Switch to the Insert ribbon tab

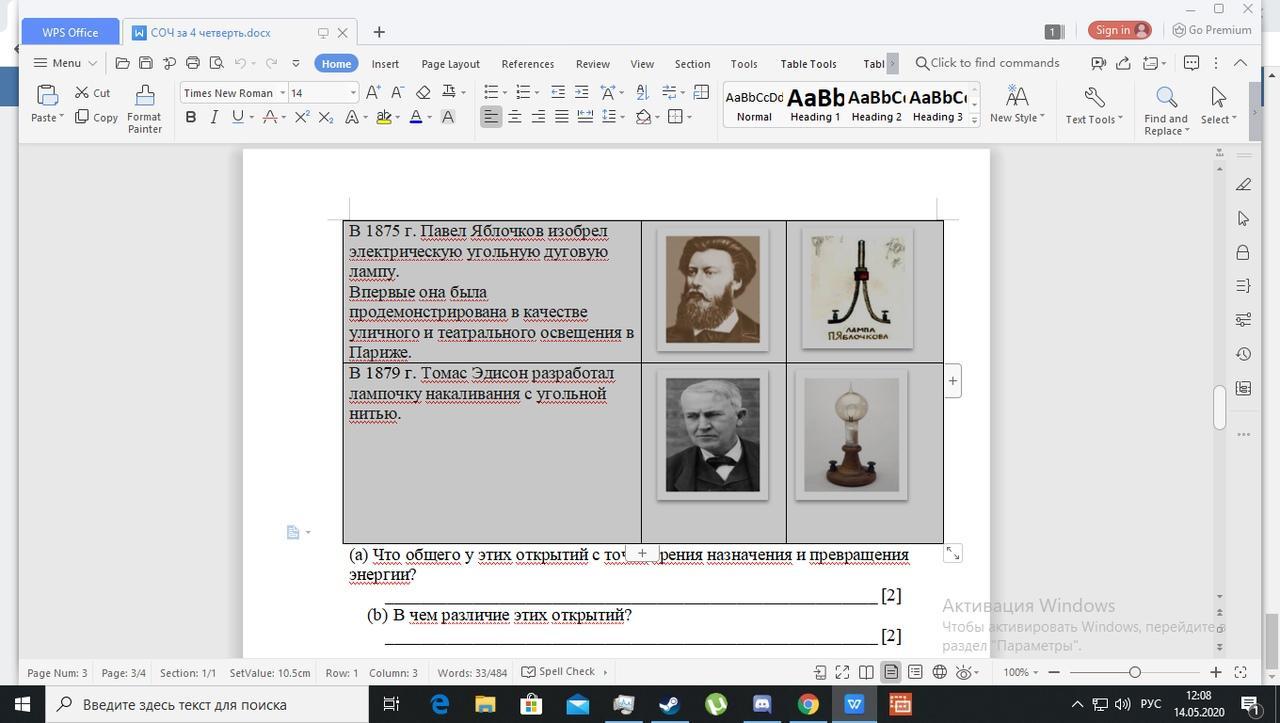(x=385, y=63)
